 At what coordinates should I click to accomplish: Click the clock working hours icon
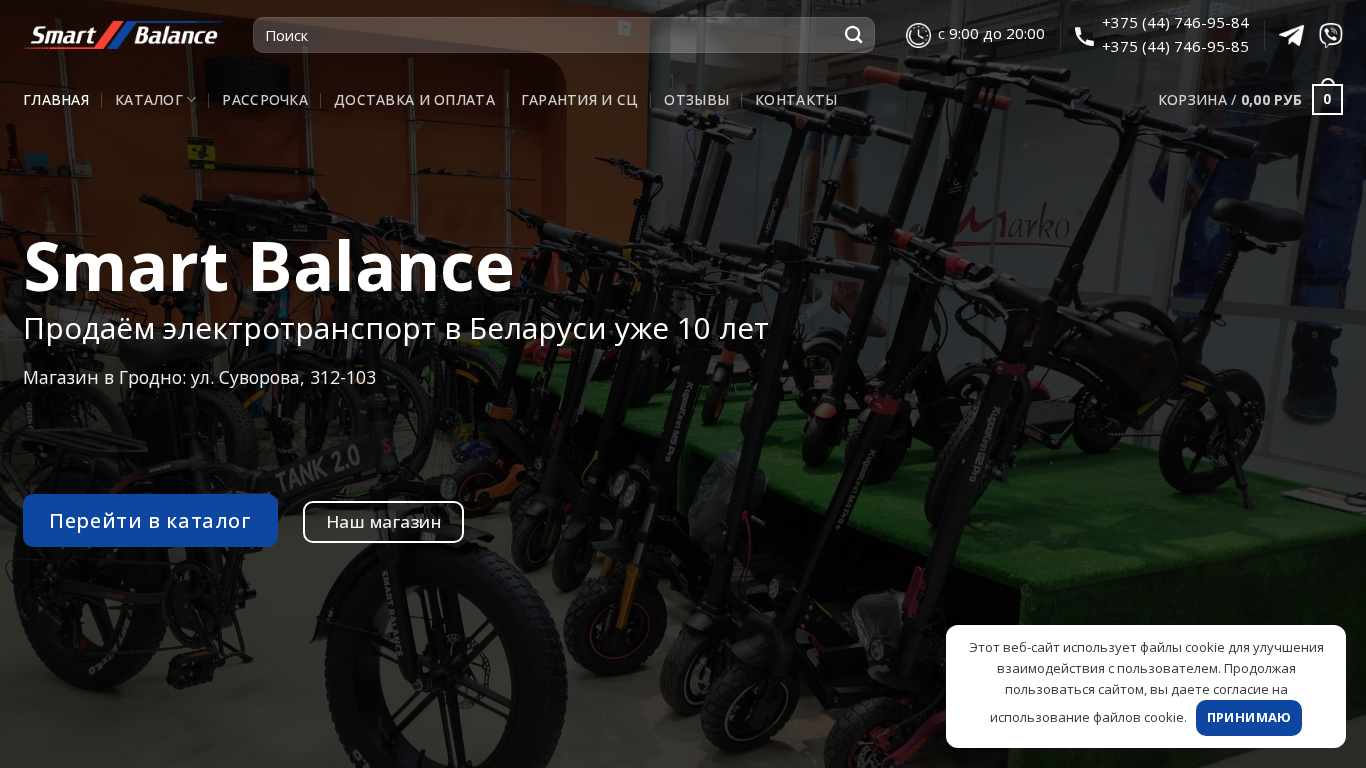coord(918,35)
